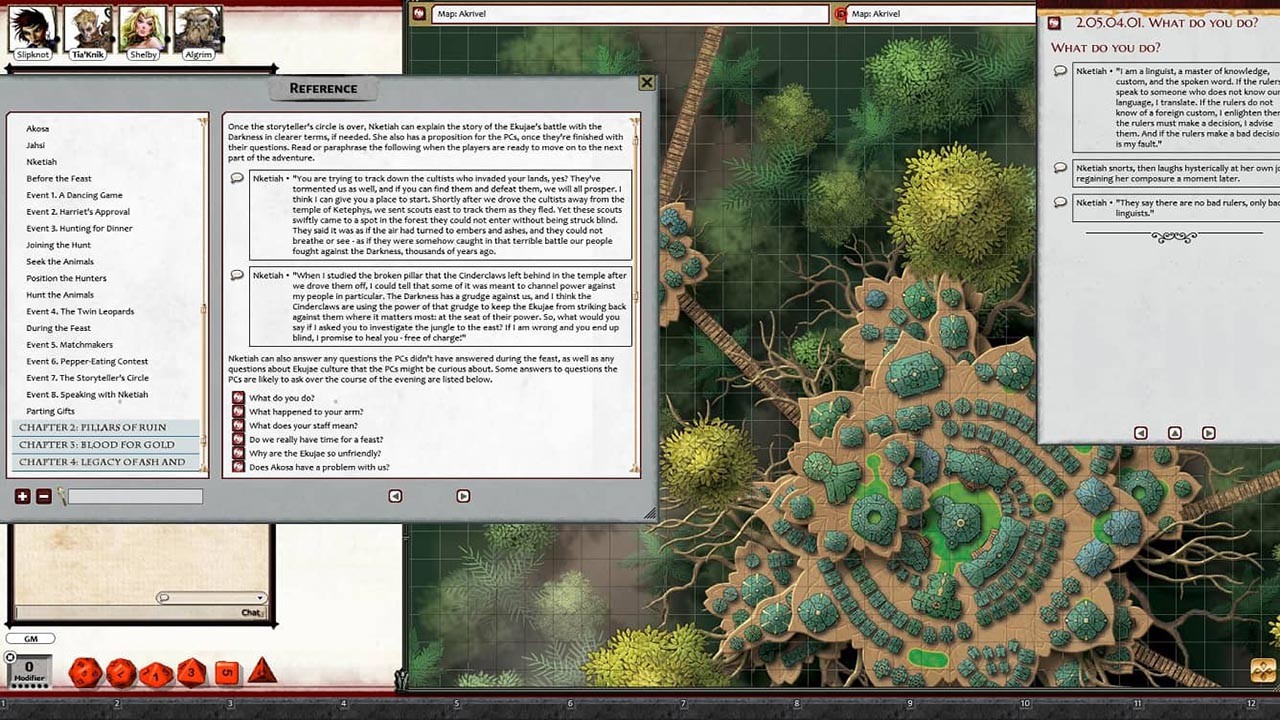Click Shelby's character portrait
1280x720 pixels.
(x=141, y=28)
